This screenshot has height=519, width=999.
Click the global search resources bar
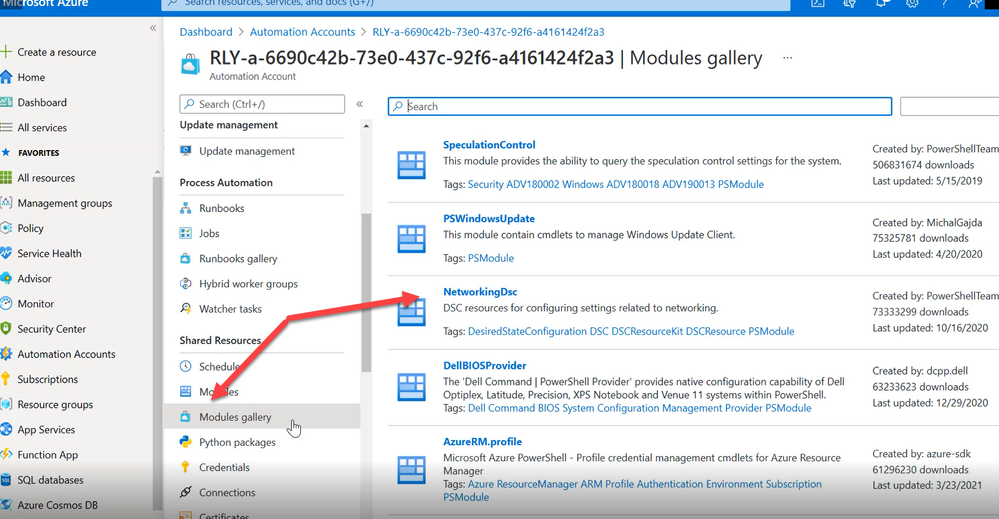click(476, 3)
